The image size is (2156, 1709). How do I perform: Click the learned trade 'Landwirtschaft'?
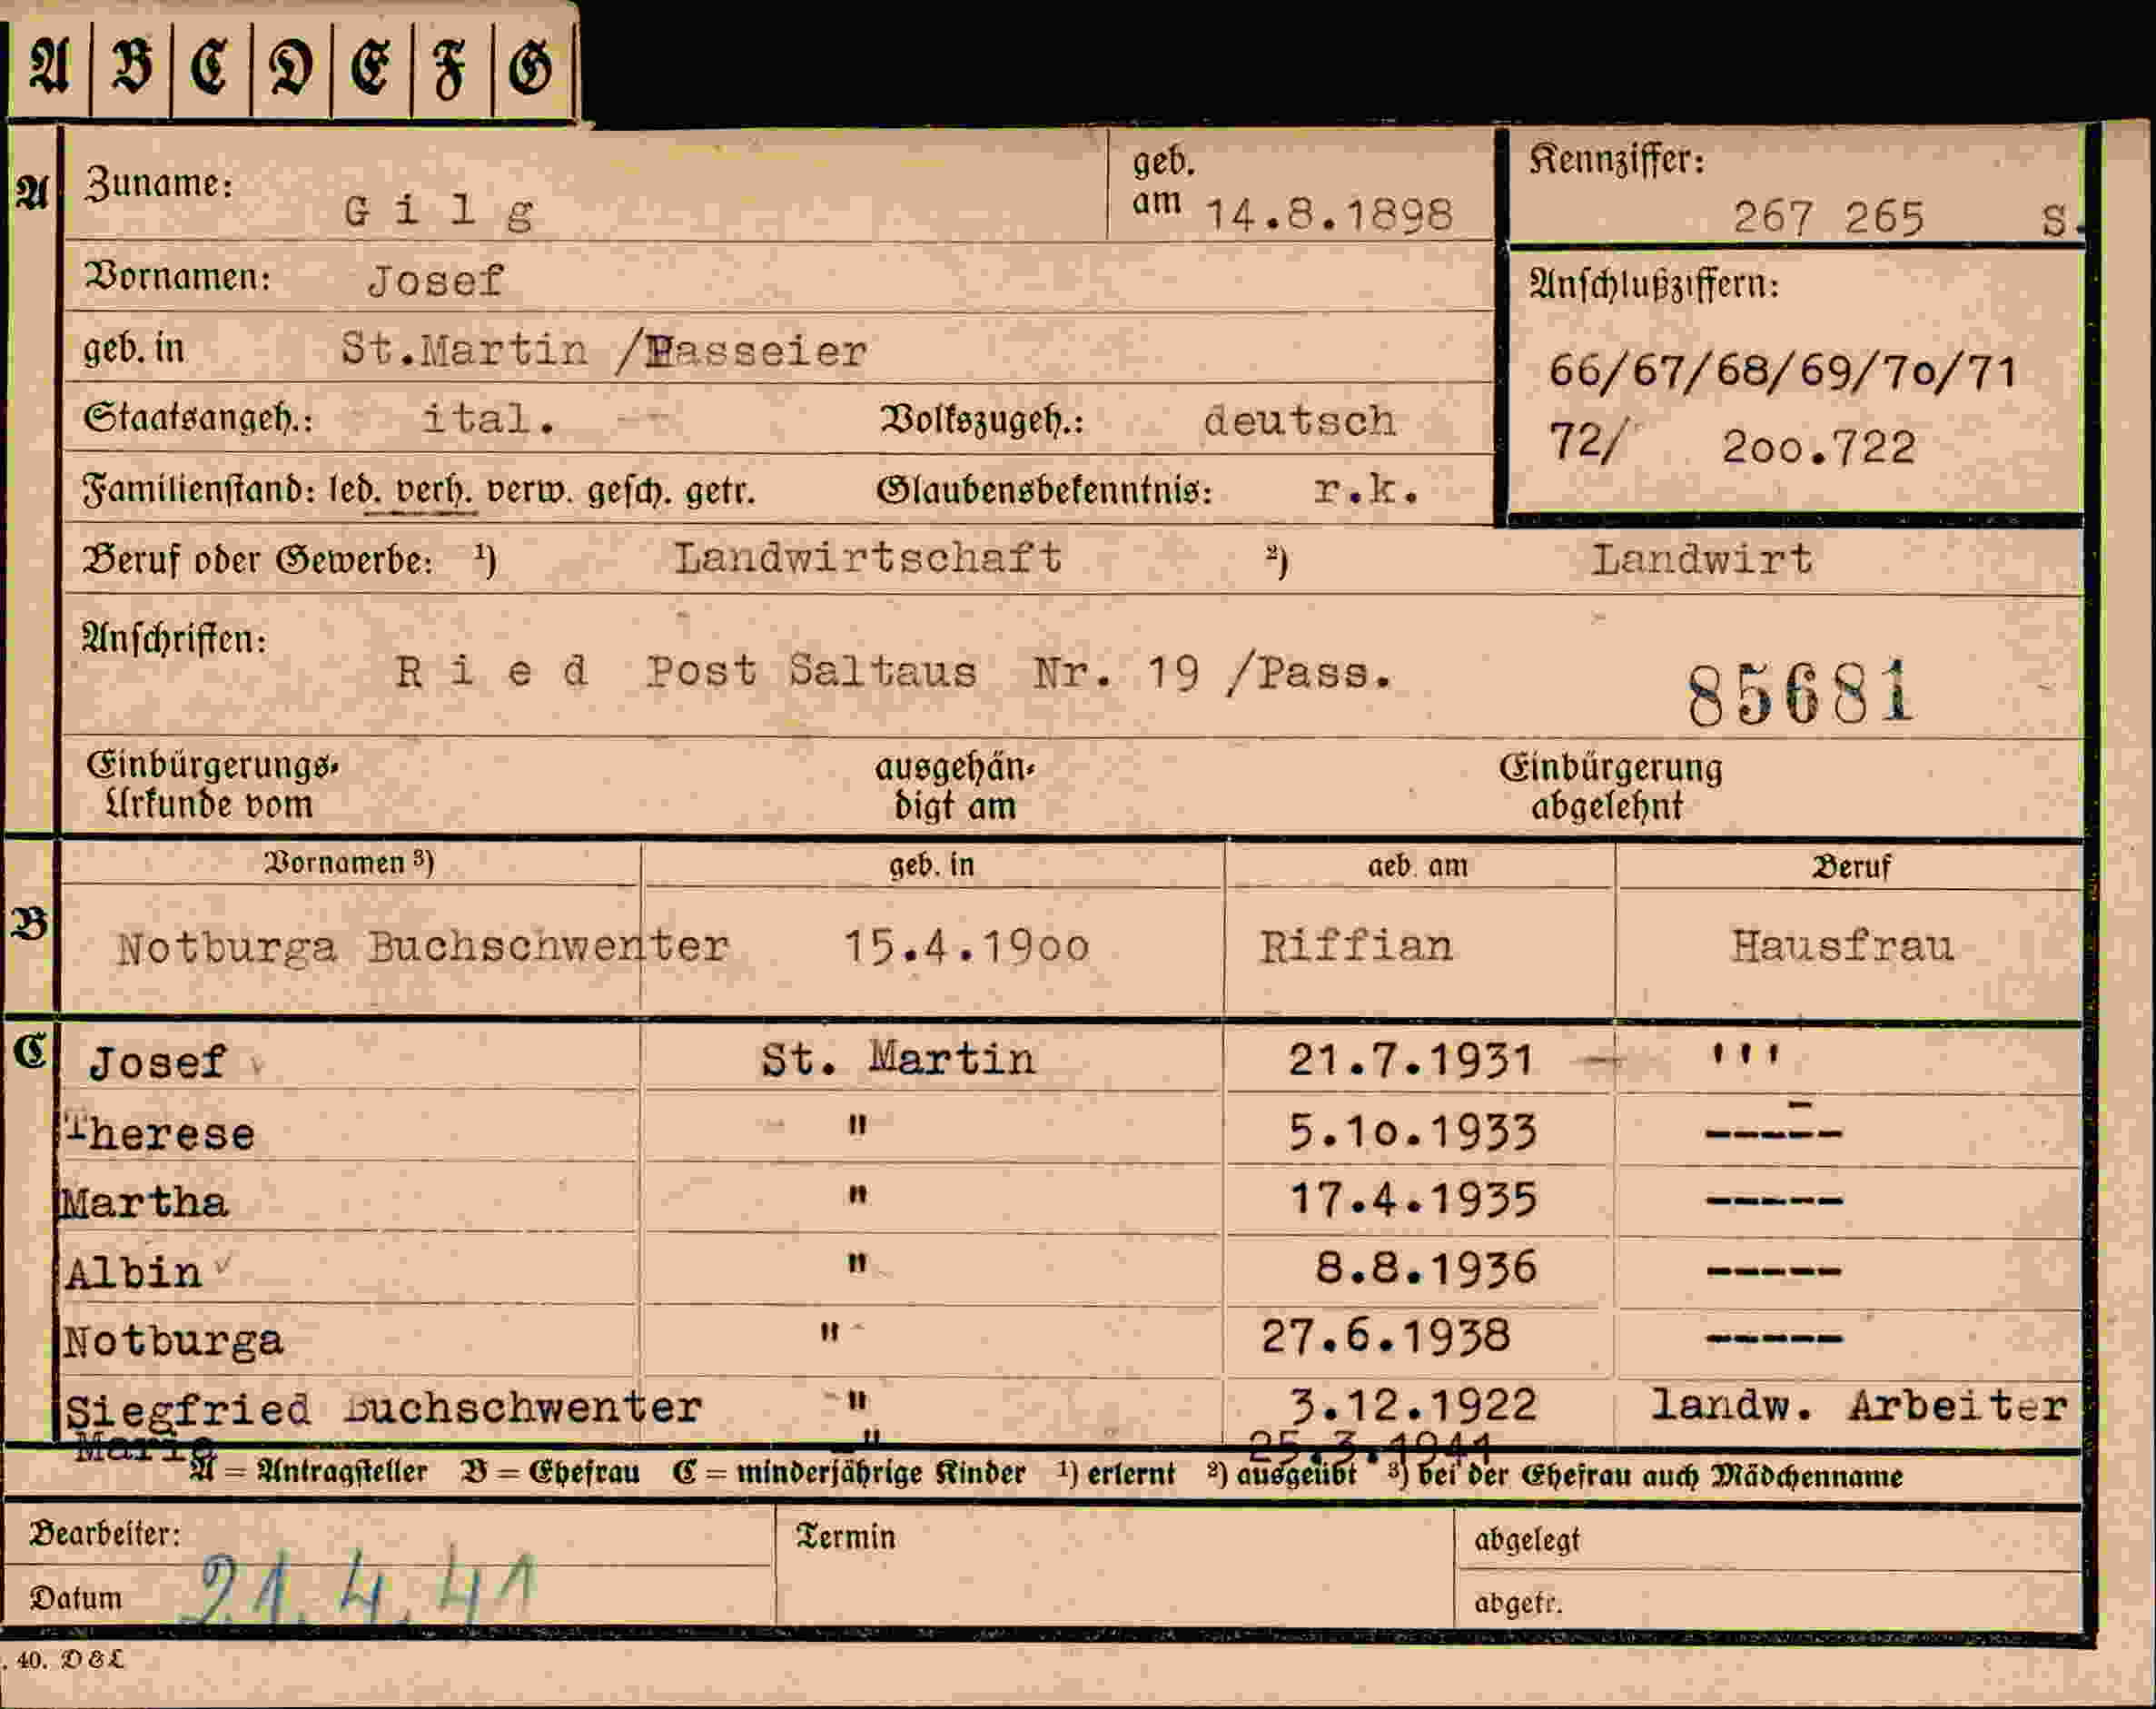[x=868, y=558]
